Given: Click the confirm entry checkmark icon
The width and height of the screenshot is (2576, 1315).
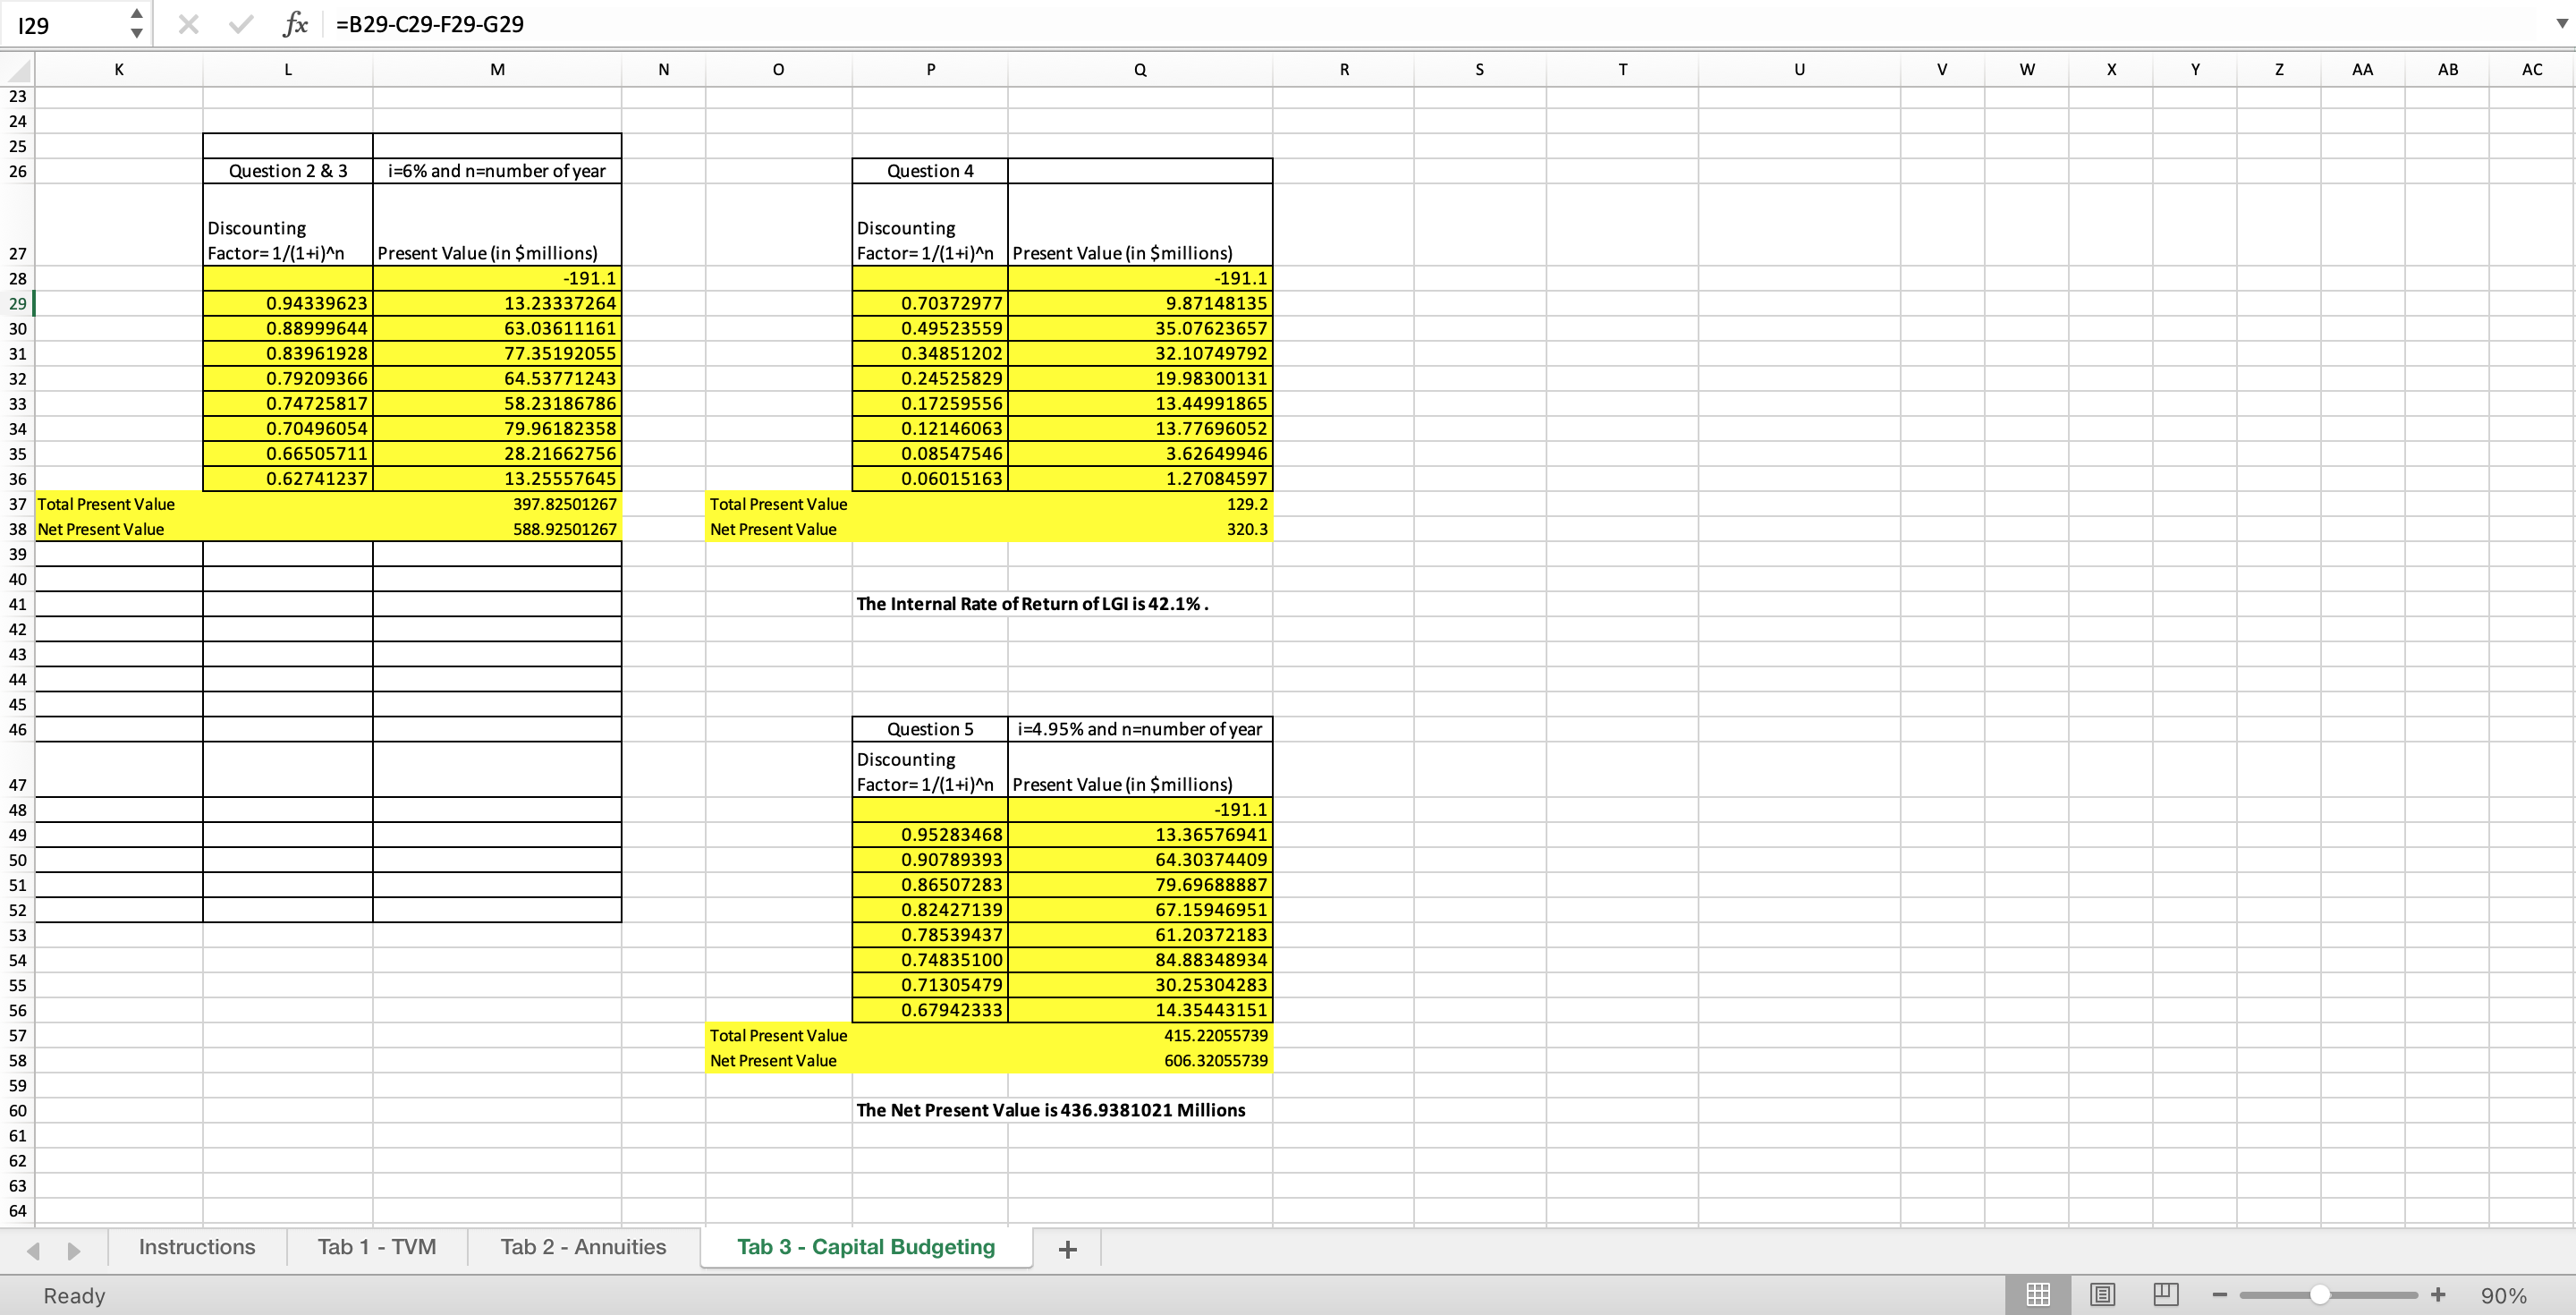Looking at the screenshot, I should [240, 25].
